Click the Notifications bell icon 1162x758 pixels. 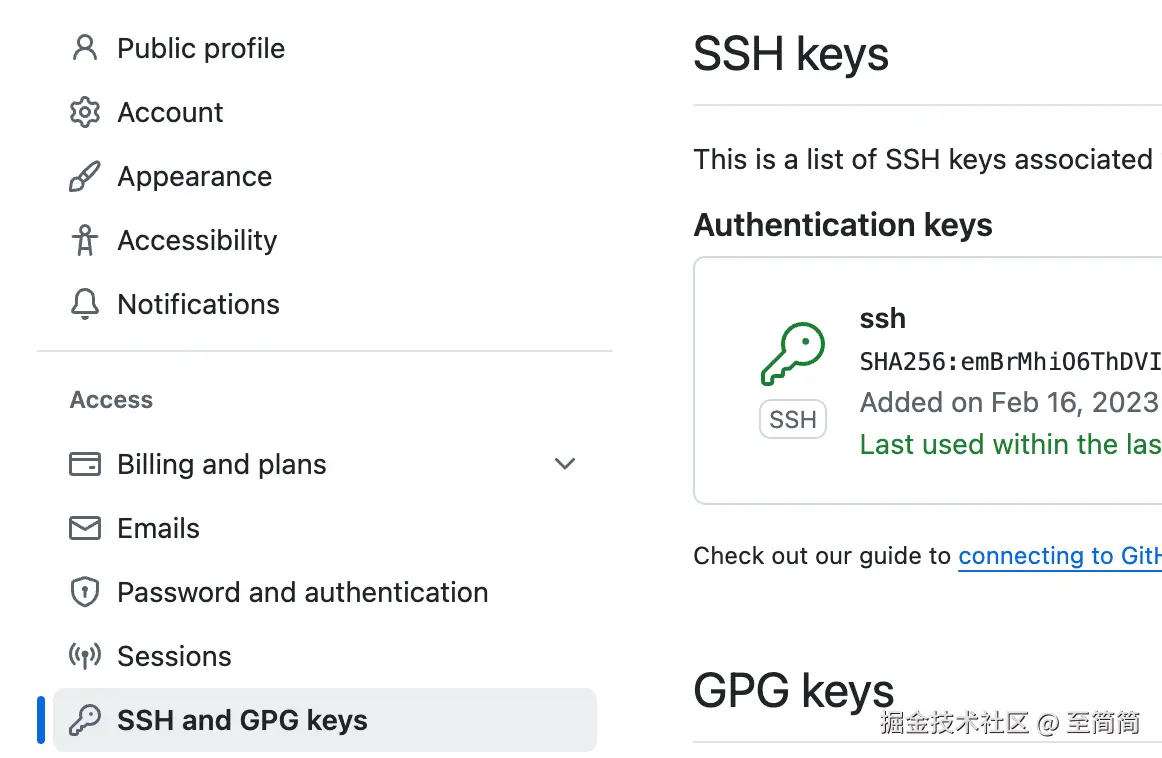[85, 304]
